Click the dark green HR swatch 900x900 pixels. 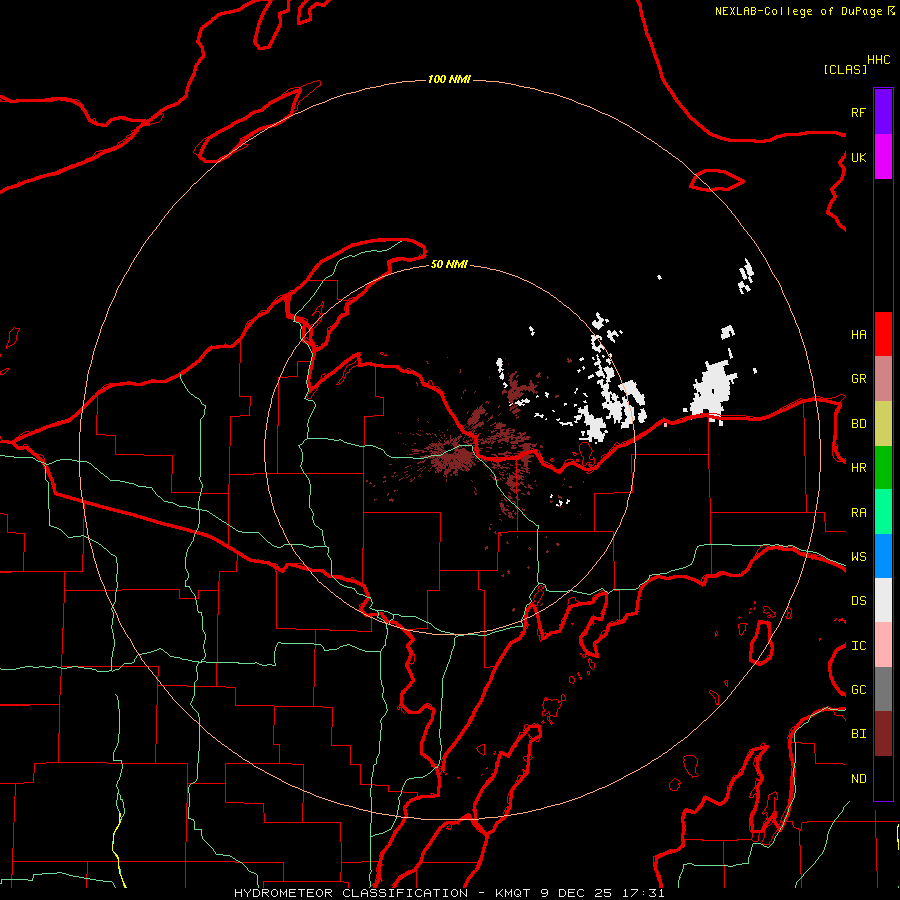point(883,468)
